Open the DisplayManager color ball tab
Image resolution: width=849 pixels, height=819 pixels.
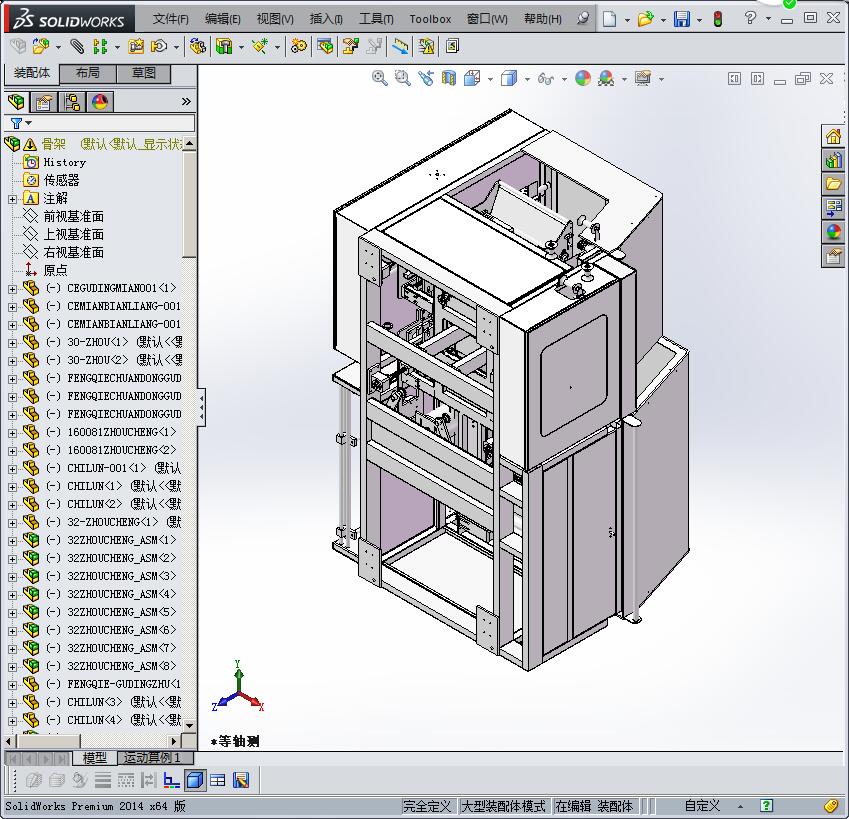pos(100,102)
